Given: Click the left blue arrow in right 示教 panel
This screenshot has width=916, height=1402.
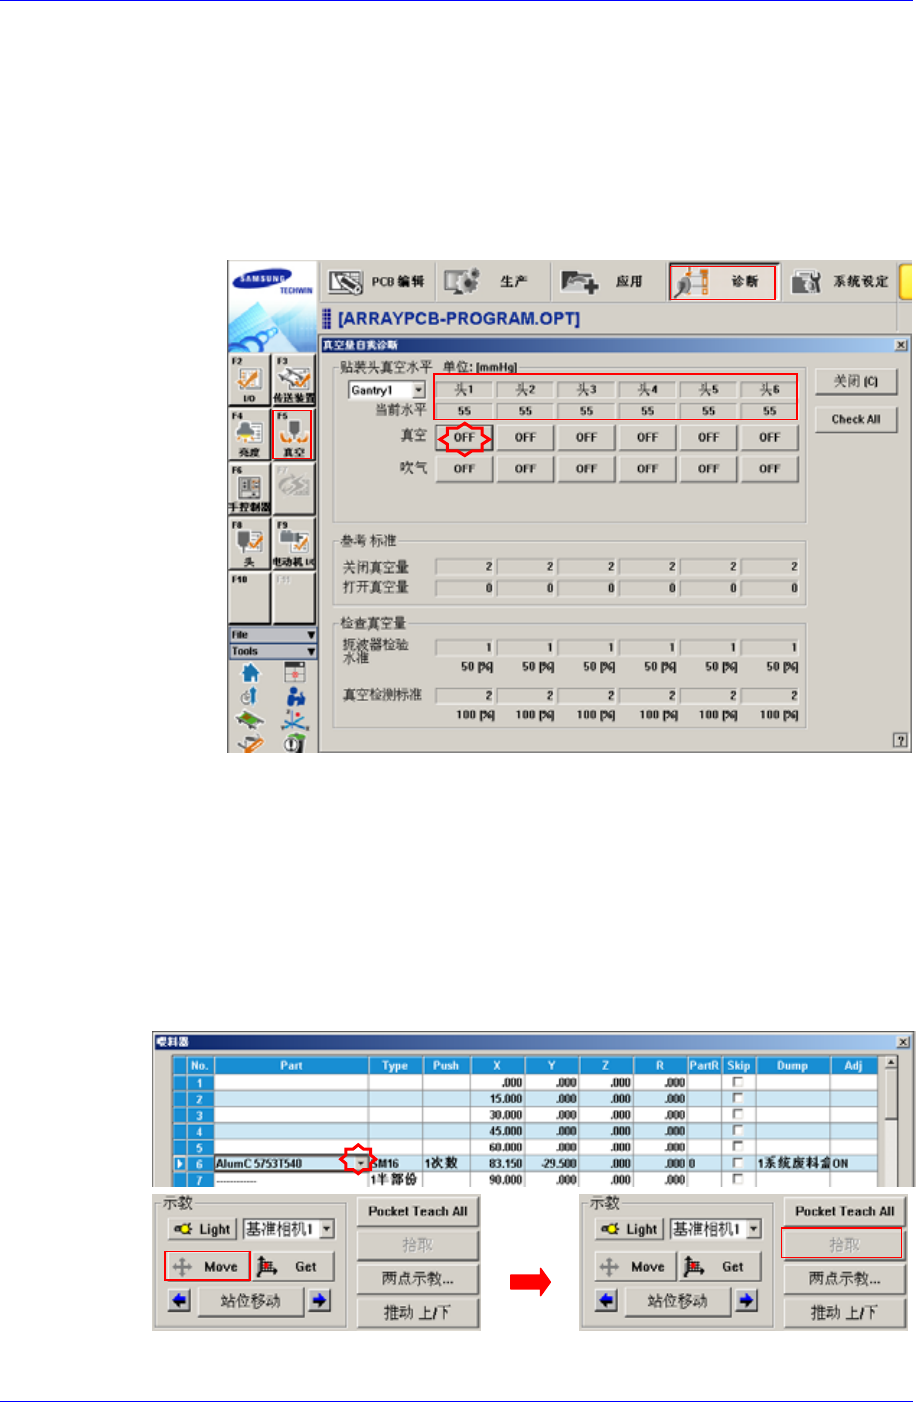Looking at the screenshot, I should pyautogui.click(x=607, y=1301).
